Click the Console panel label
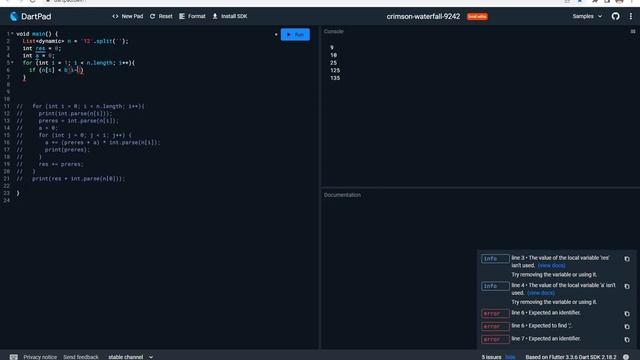This screenshot has width=640, height=360. click(333, 31)
